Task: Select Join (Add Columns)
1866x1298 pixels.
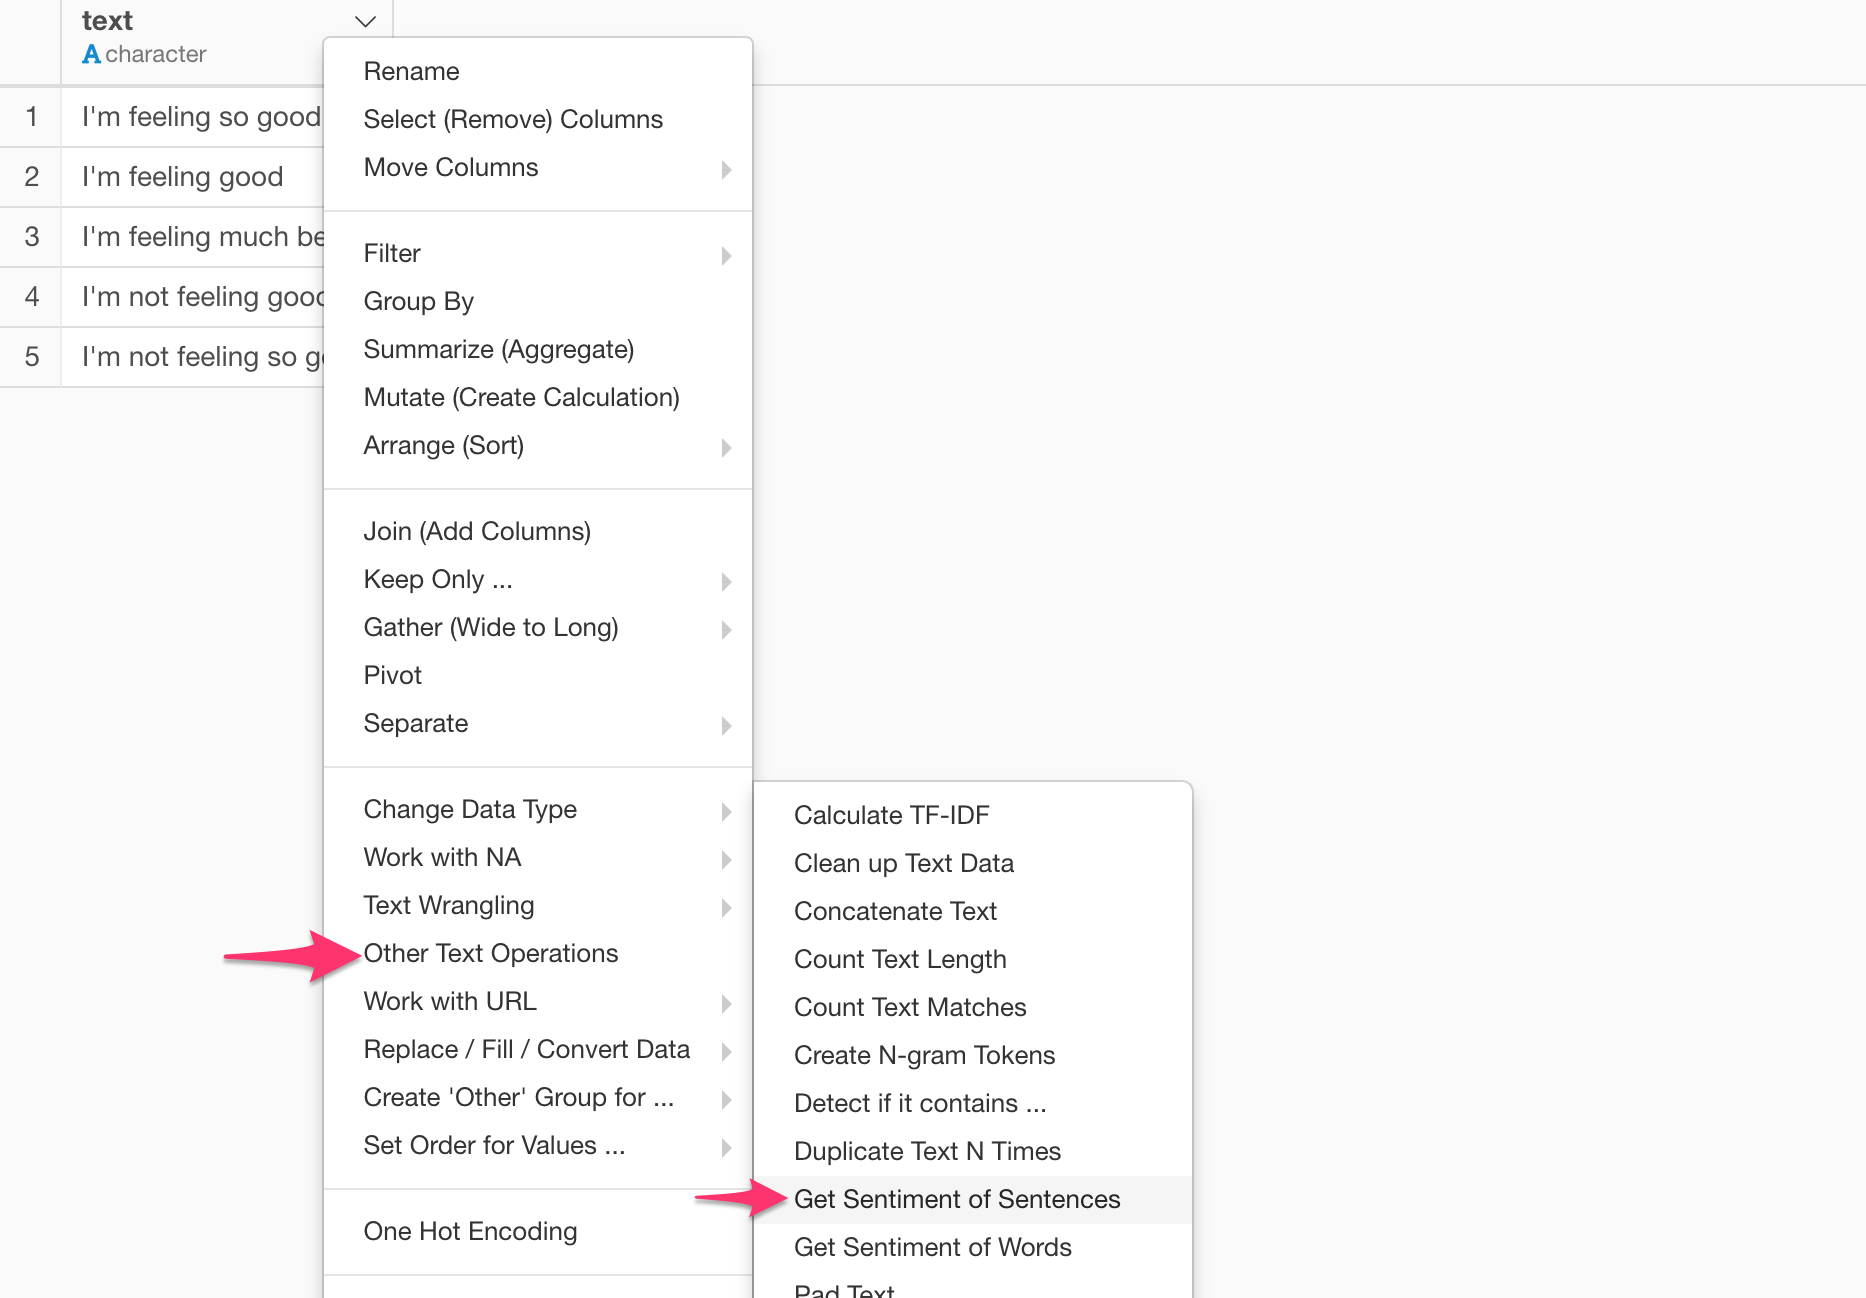Action: click(x=477, y=531)
